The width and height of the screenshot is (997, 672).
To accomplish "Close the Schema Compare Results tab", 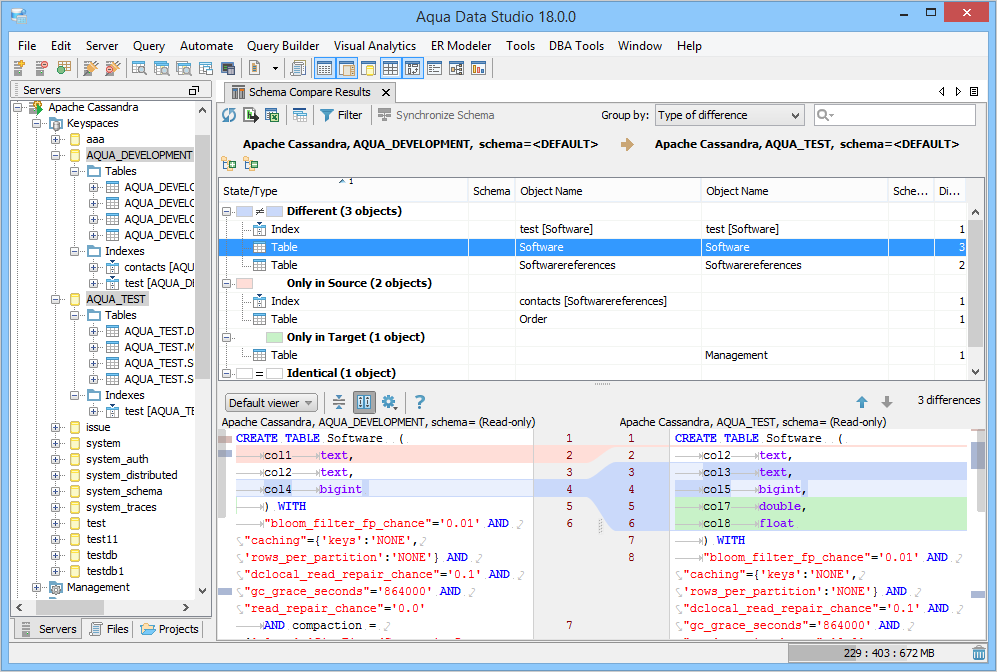I will (x=385, y=92).
